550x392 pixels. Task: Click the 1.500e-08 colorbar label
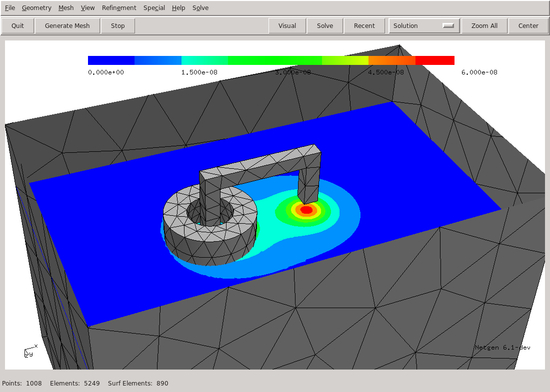[x=199, y=72]
